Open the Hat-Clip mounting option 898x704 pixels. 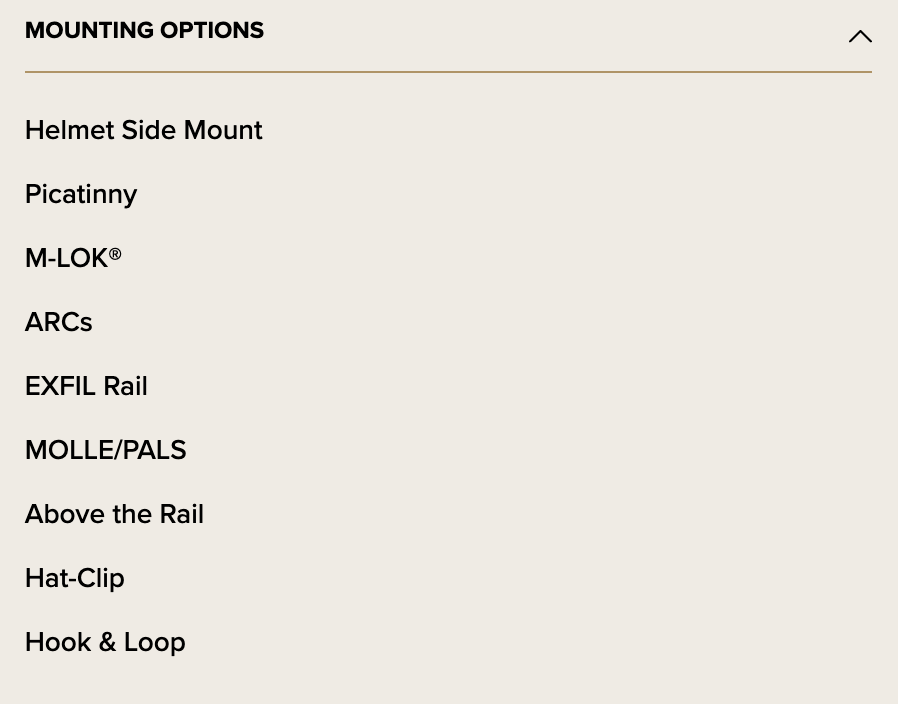[75, 579]
